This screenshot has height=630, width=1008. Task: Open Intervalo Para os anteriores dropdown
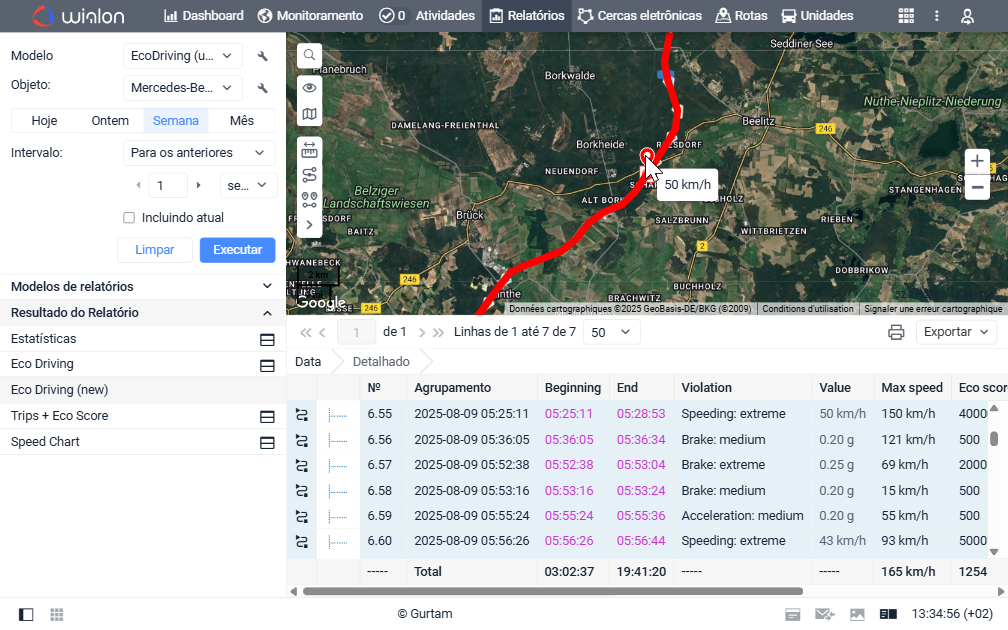click(199, 153)
